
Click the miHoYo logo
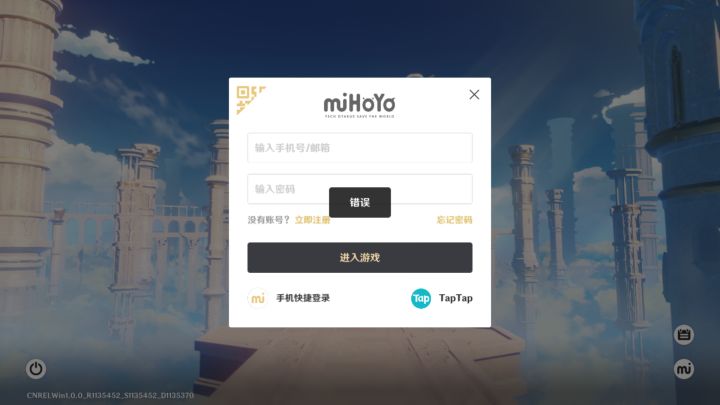pyautogui.click(x=360, y=104)
